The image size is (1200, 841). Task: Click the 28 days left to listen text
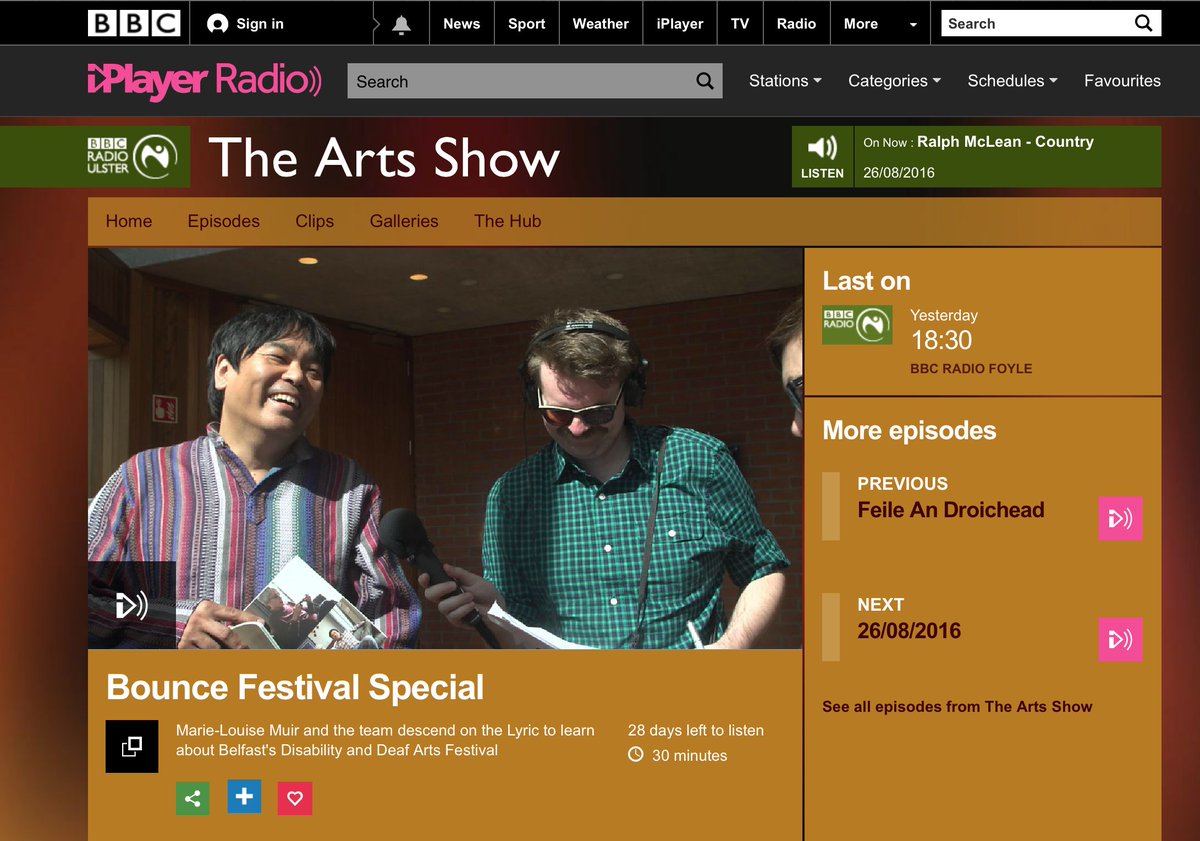coord(696,730)
